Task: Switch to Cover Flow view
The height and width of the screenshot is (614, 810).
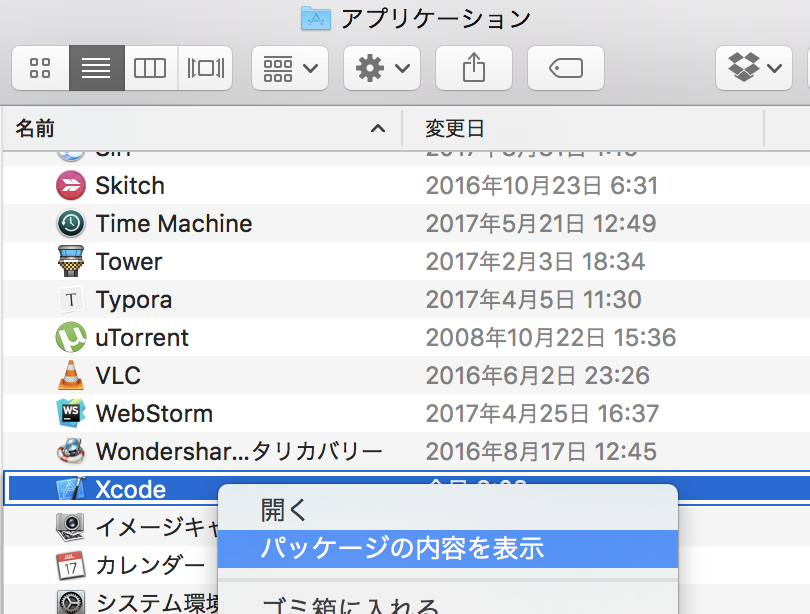Action: tap(206, 68)
